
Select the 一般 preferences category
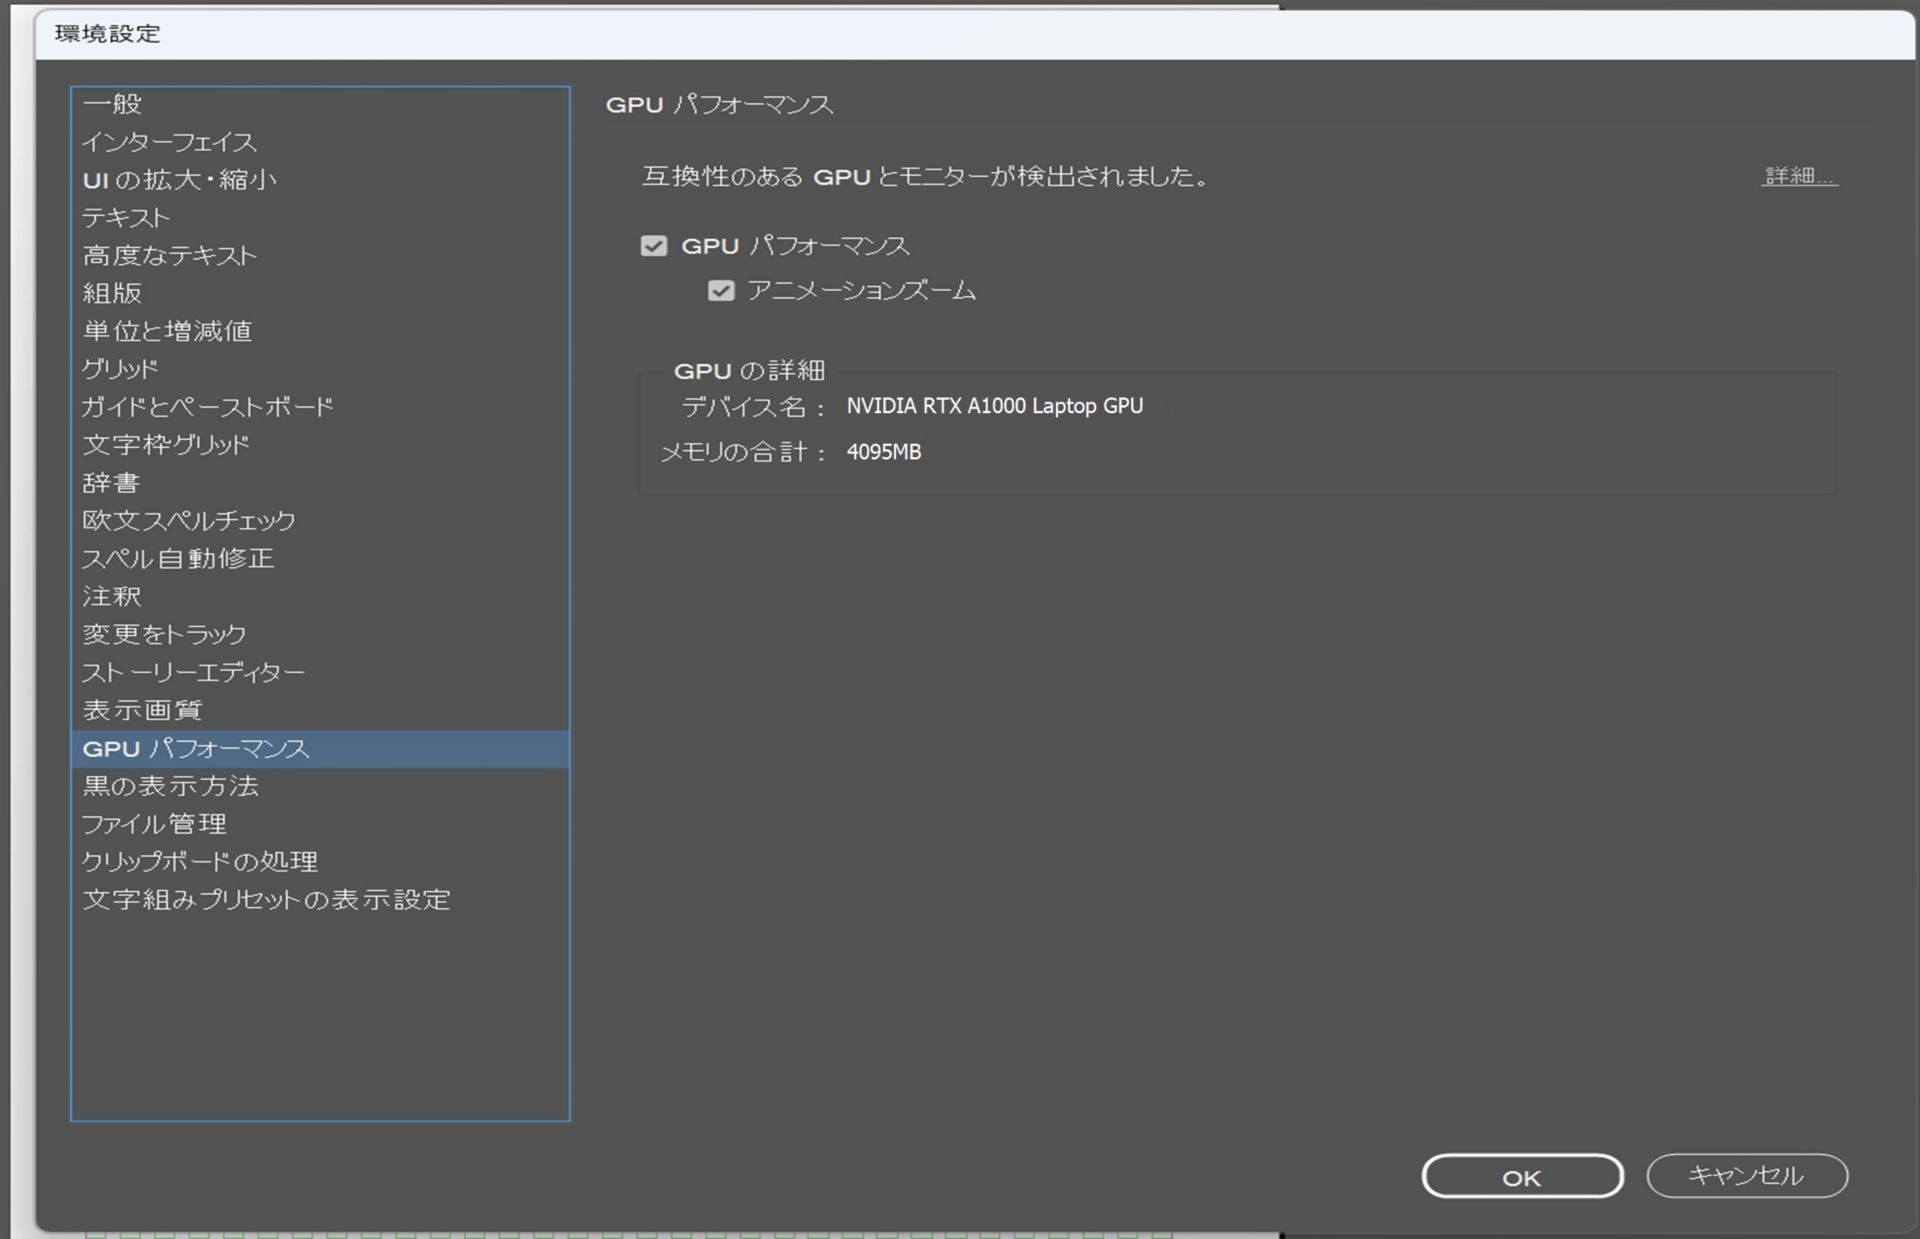coord(112,103)
